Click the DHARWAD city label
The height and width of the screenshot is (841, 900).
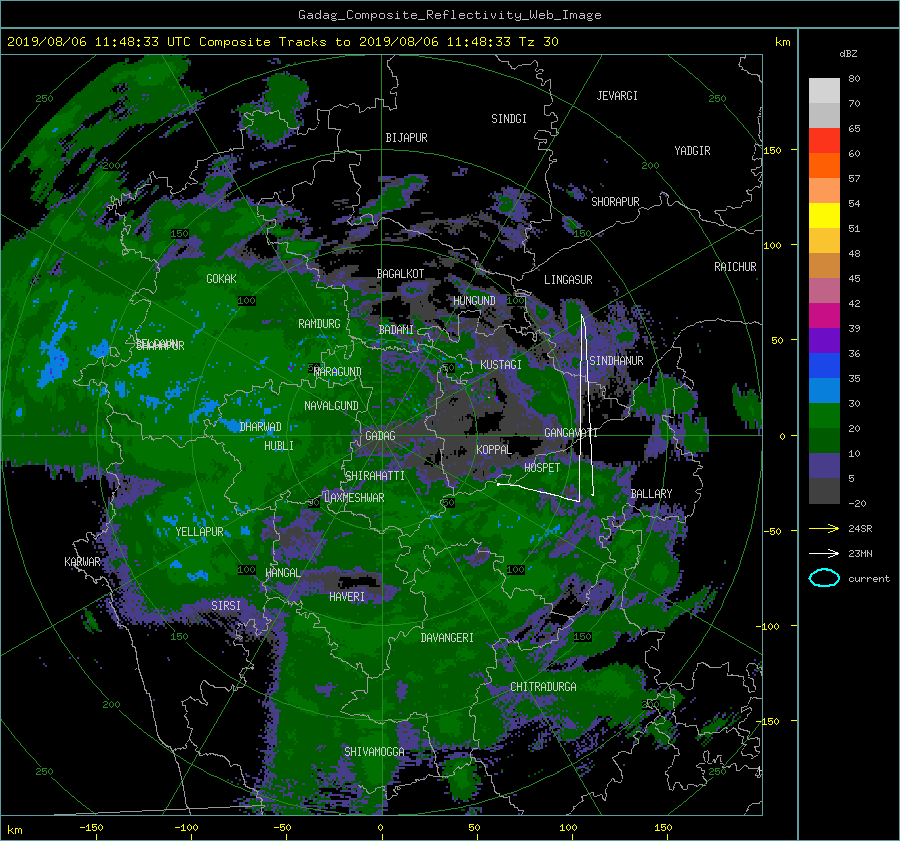click(260, 427)
